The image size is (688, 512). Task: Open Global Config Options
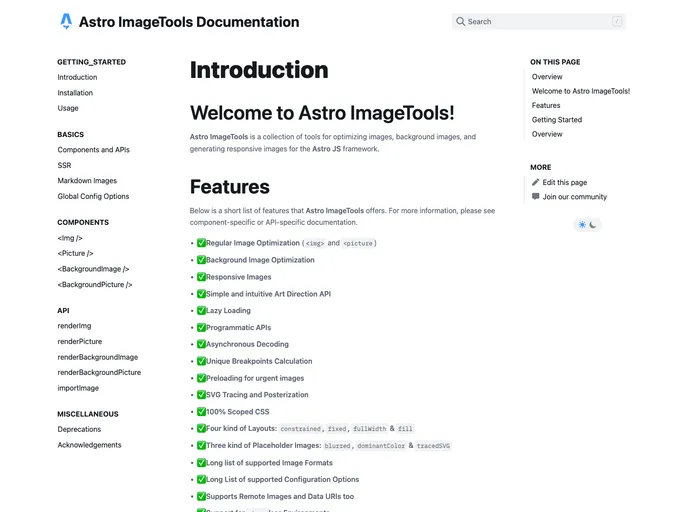(93, 196)
